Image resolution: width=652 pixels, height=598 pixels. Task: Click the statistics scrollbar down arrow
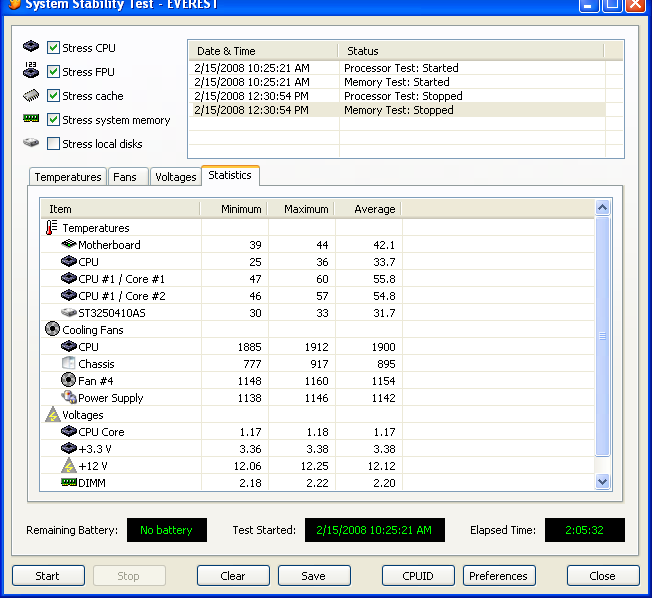coord(603,482)
